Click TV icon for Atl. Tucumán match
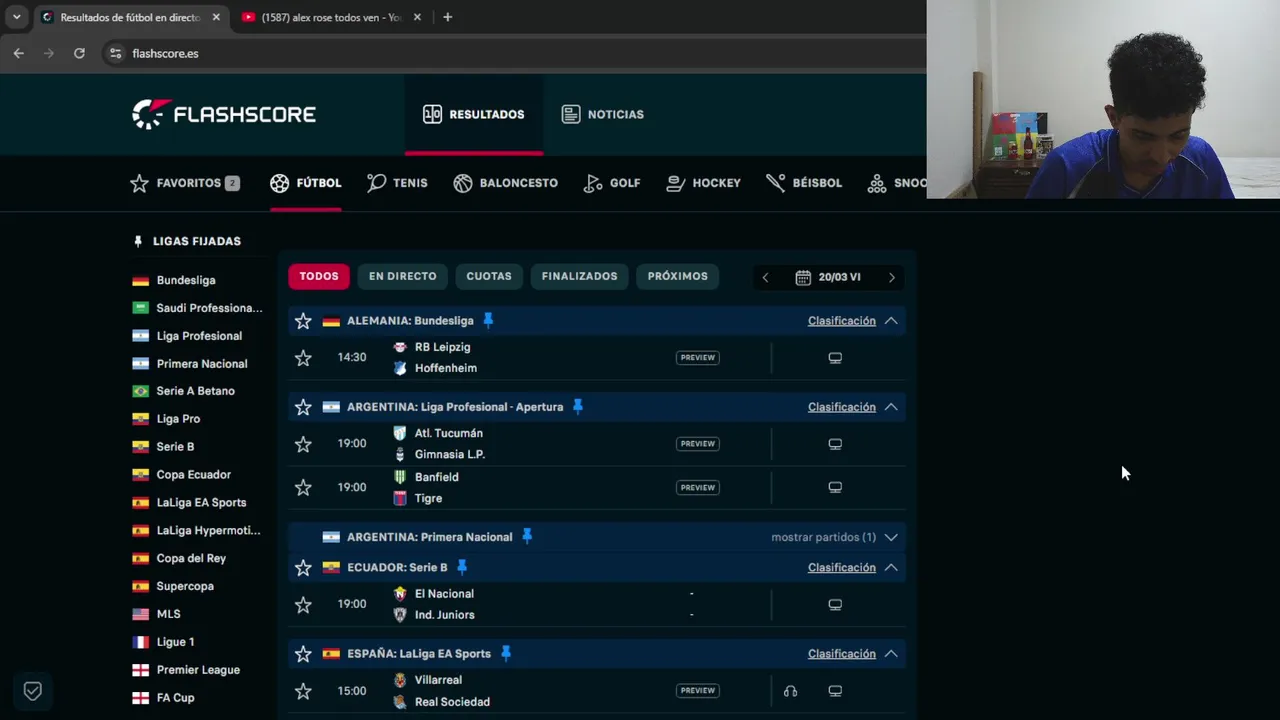The image size is (1280, 720). (835, 443)
